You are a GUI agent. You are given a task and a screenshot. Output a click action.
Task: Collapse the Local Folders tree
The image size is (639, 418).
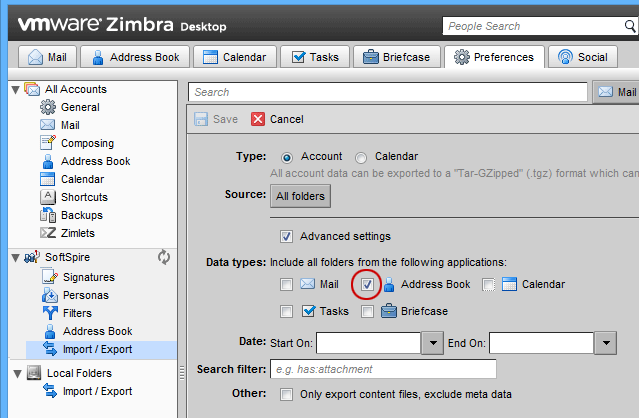pos(17,374)
